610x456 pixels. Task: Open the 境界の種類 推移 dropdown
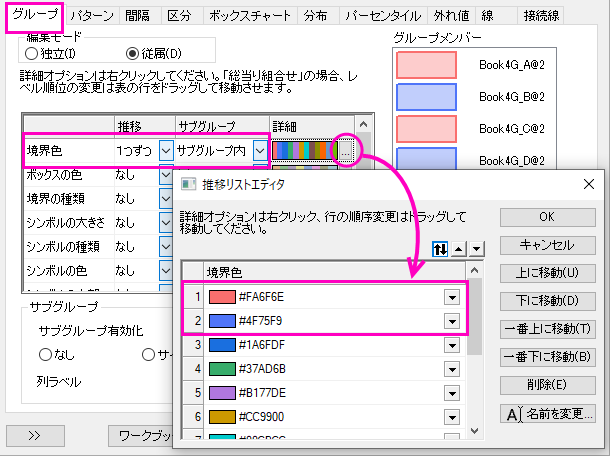(x=166, y=199)
